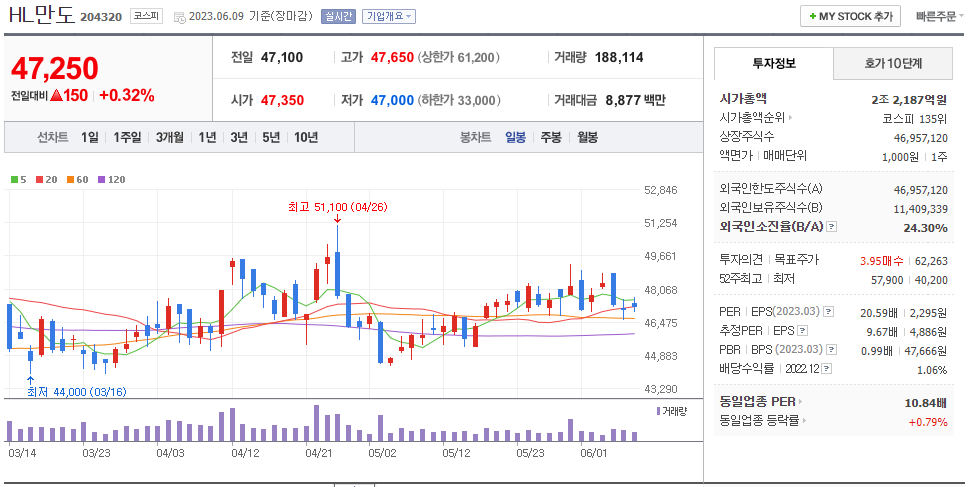Select the 1주일 line chart period

(127, 138)
